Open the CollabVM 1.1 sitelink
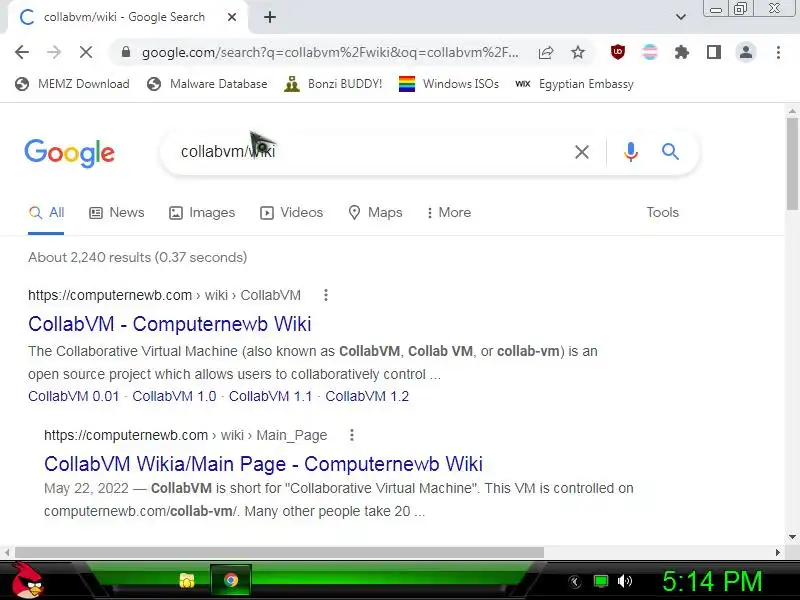This screenshot has height=600, width=800. coord(270,396)
